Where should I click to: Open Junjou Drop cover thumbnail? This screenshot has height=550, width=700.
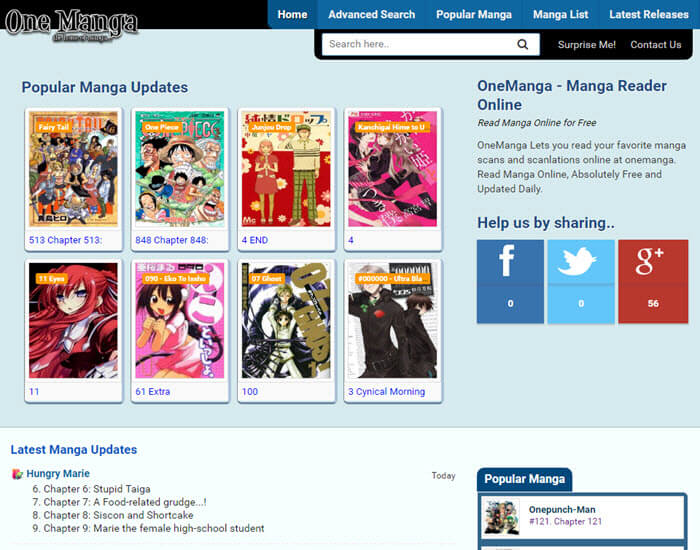286,169
